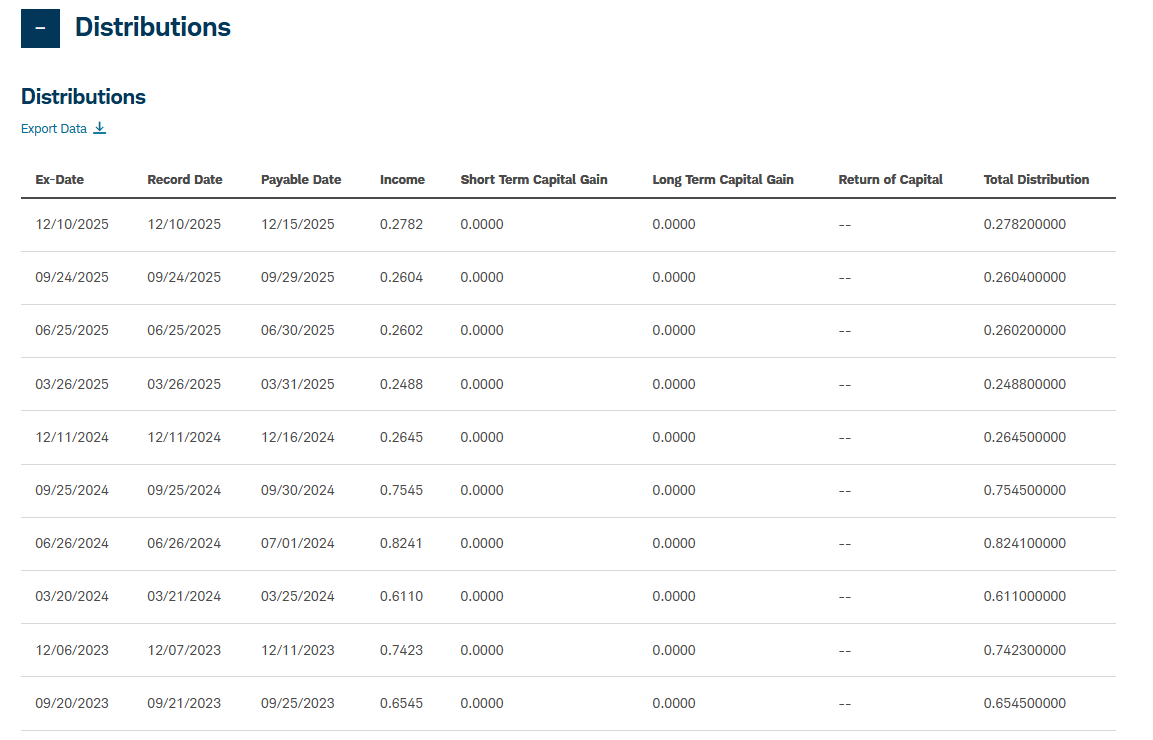
Task: Click the Income column header
Action: click(402, 180)
